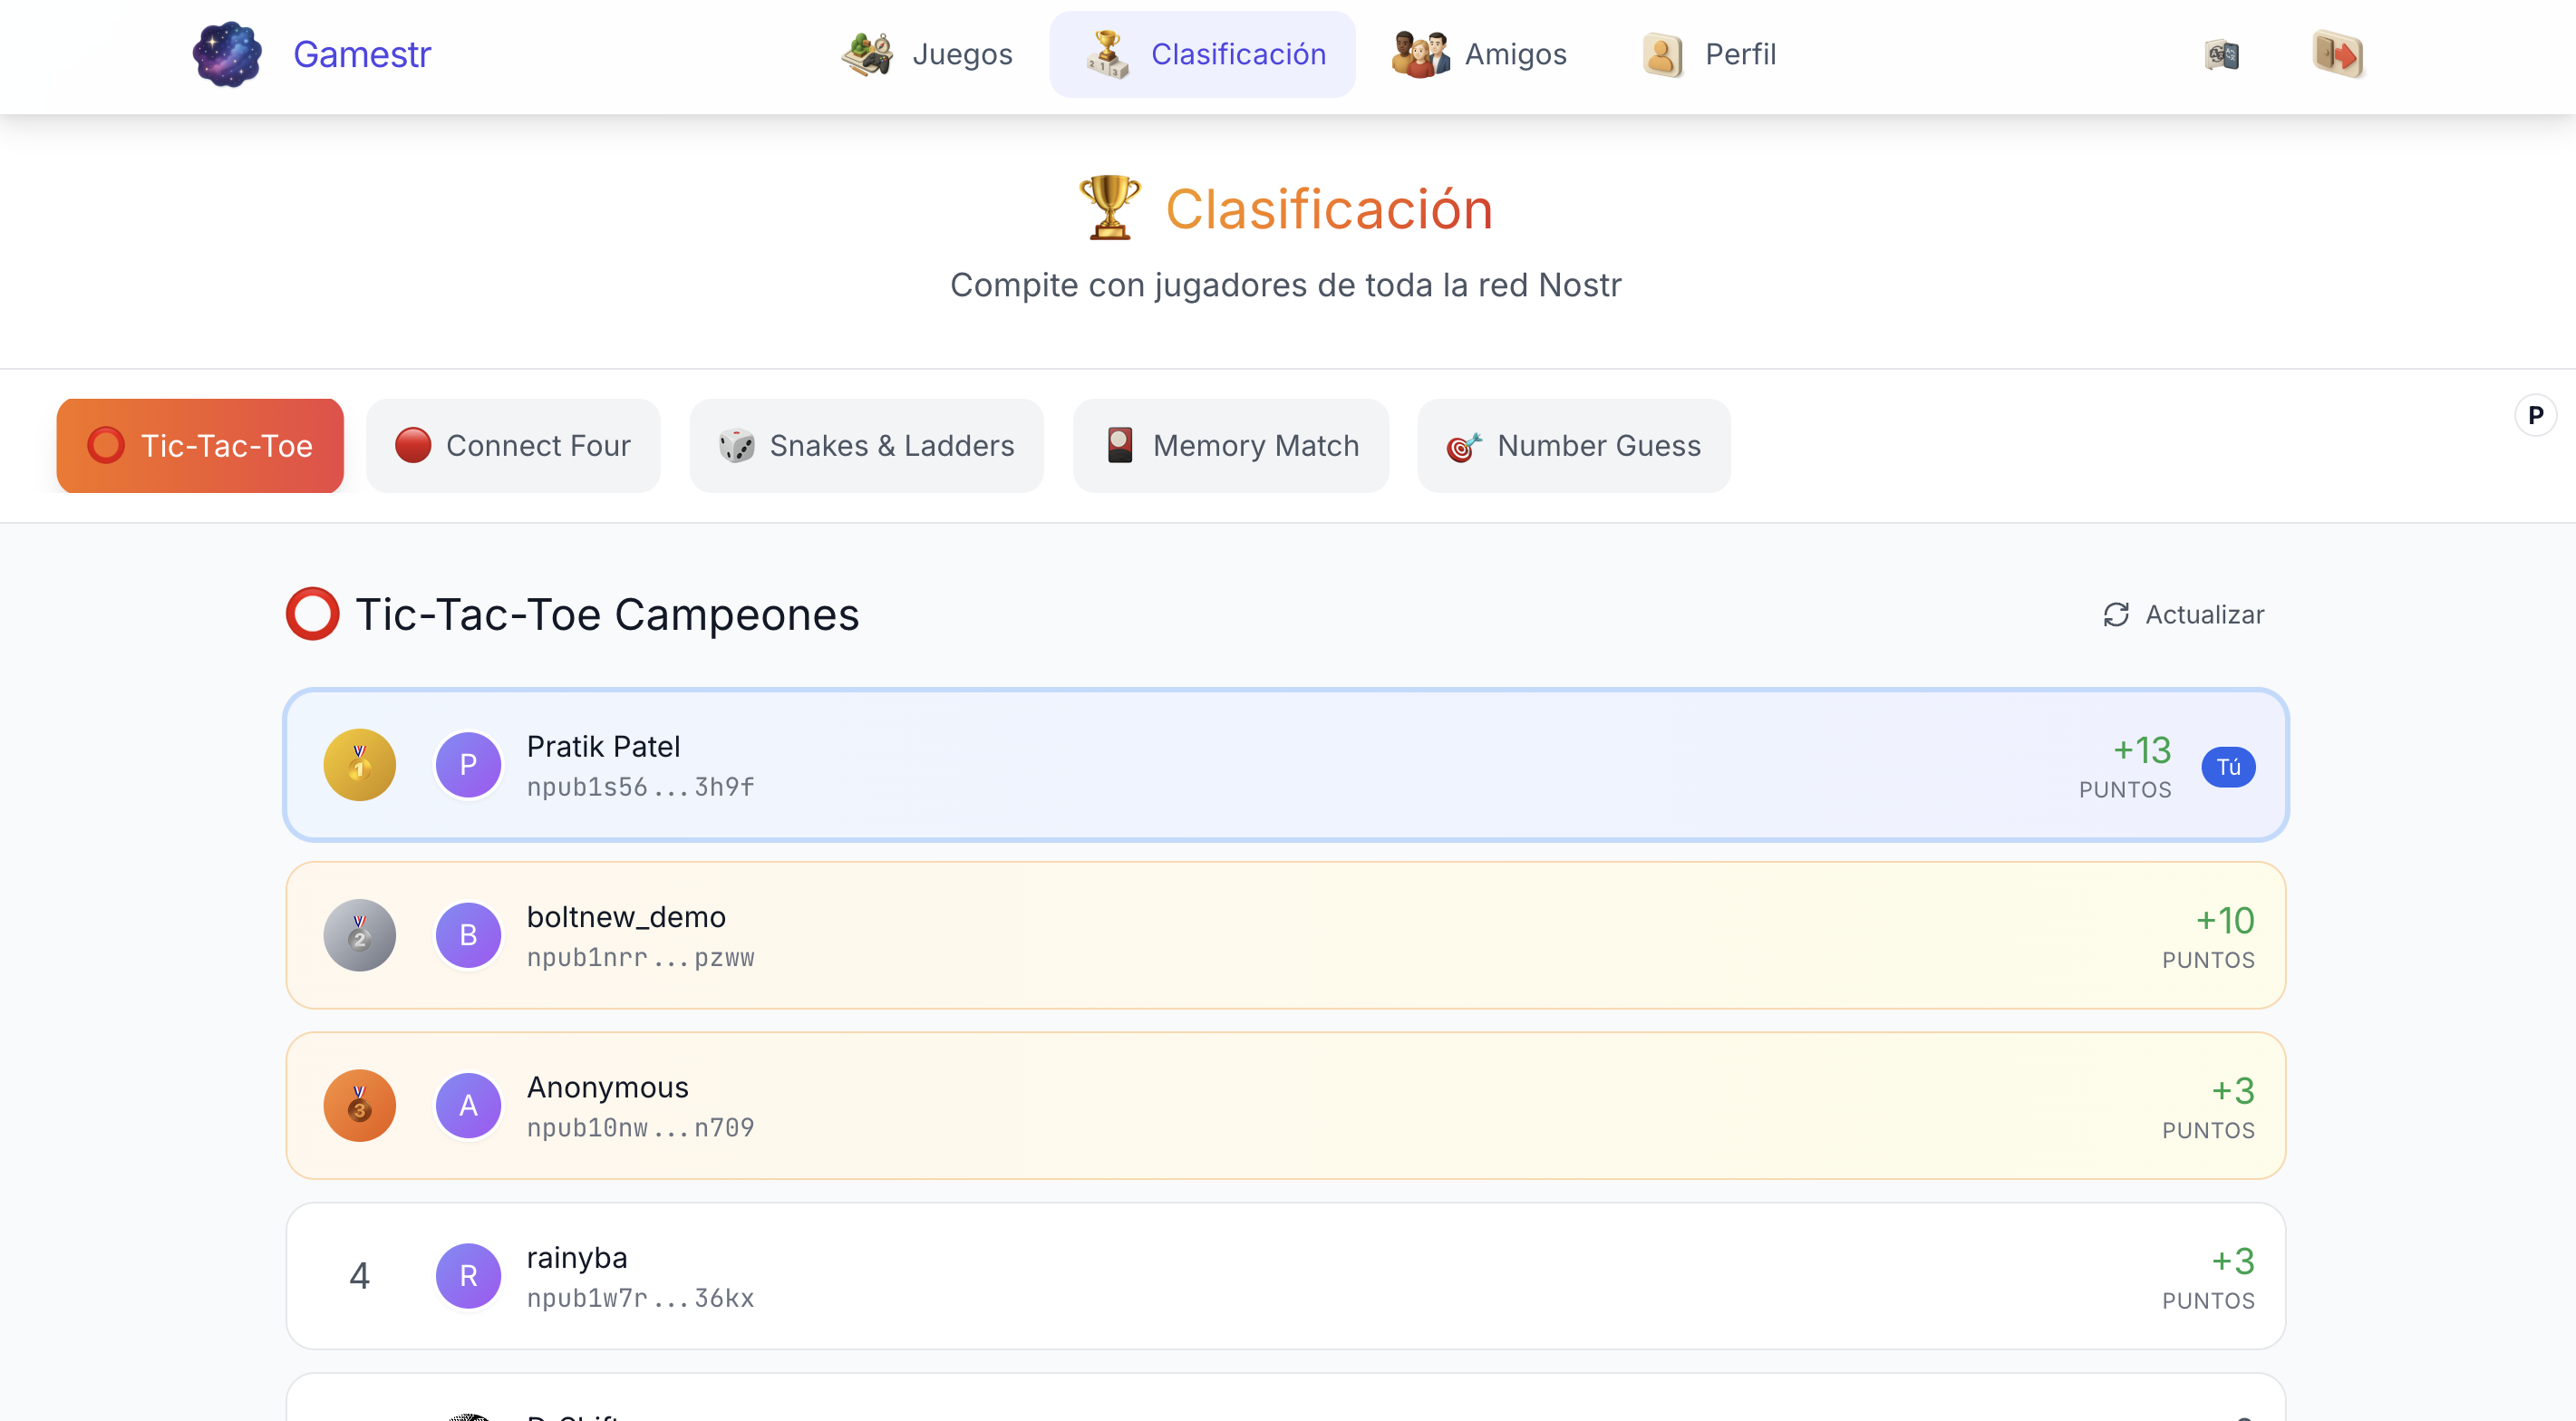This screenshot has height=1421, width=2576.
Task: Click boltnew_demo's purple B avatar
Action: [x=468, y=935]
